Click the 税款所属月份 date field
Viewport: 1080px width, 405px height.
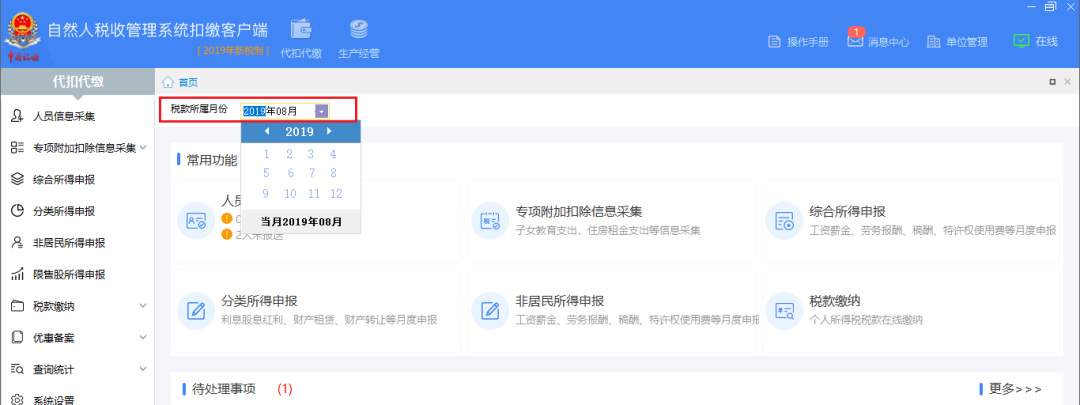coord(285,111)
